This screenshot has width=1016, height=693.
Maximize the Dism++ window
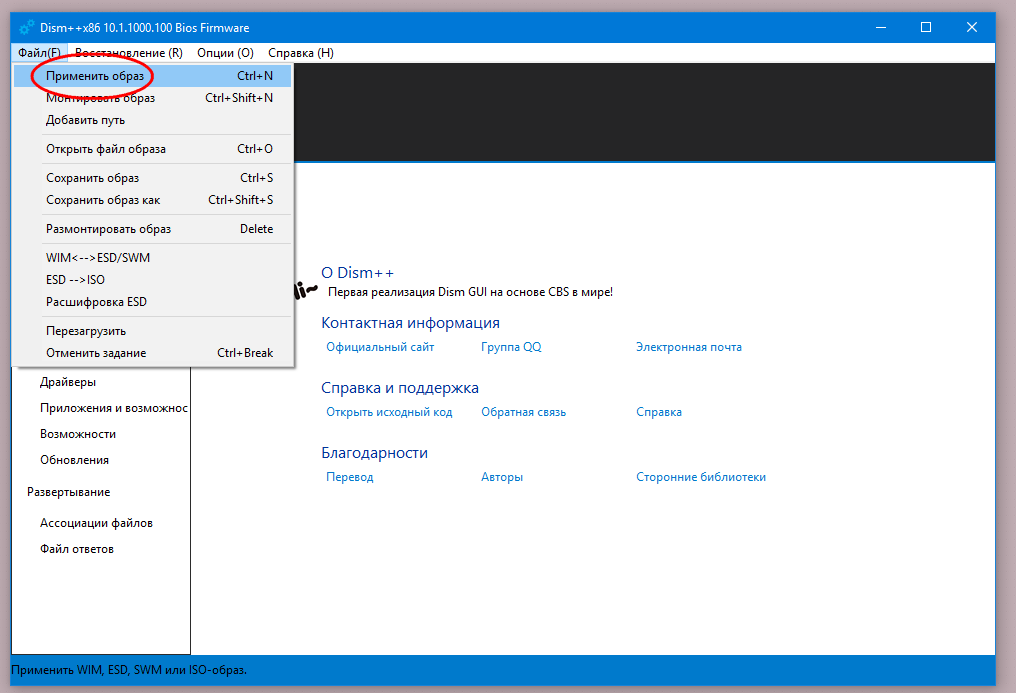926,27
